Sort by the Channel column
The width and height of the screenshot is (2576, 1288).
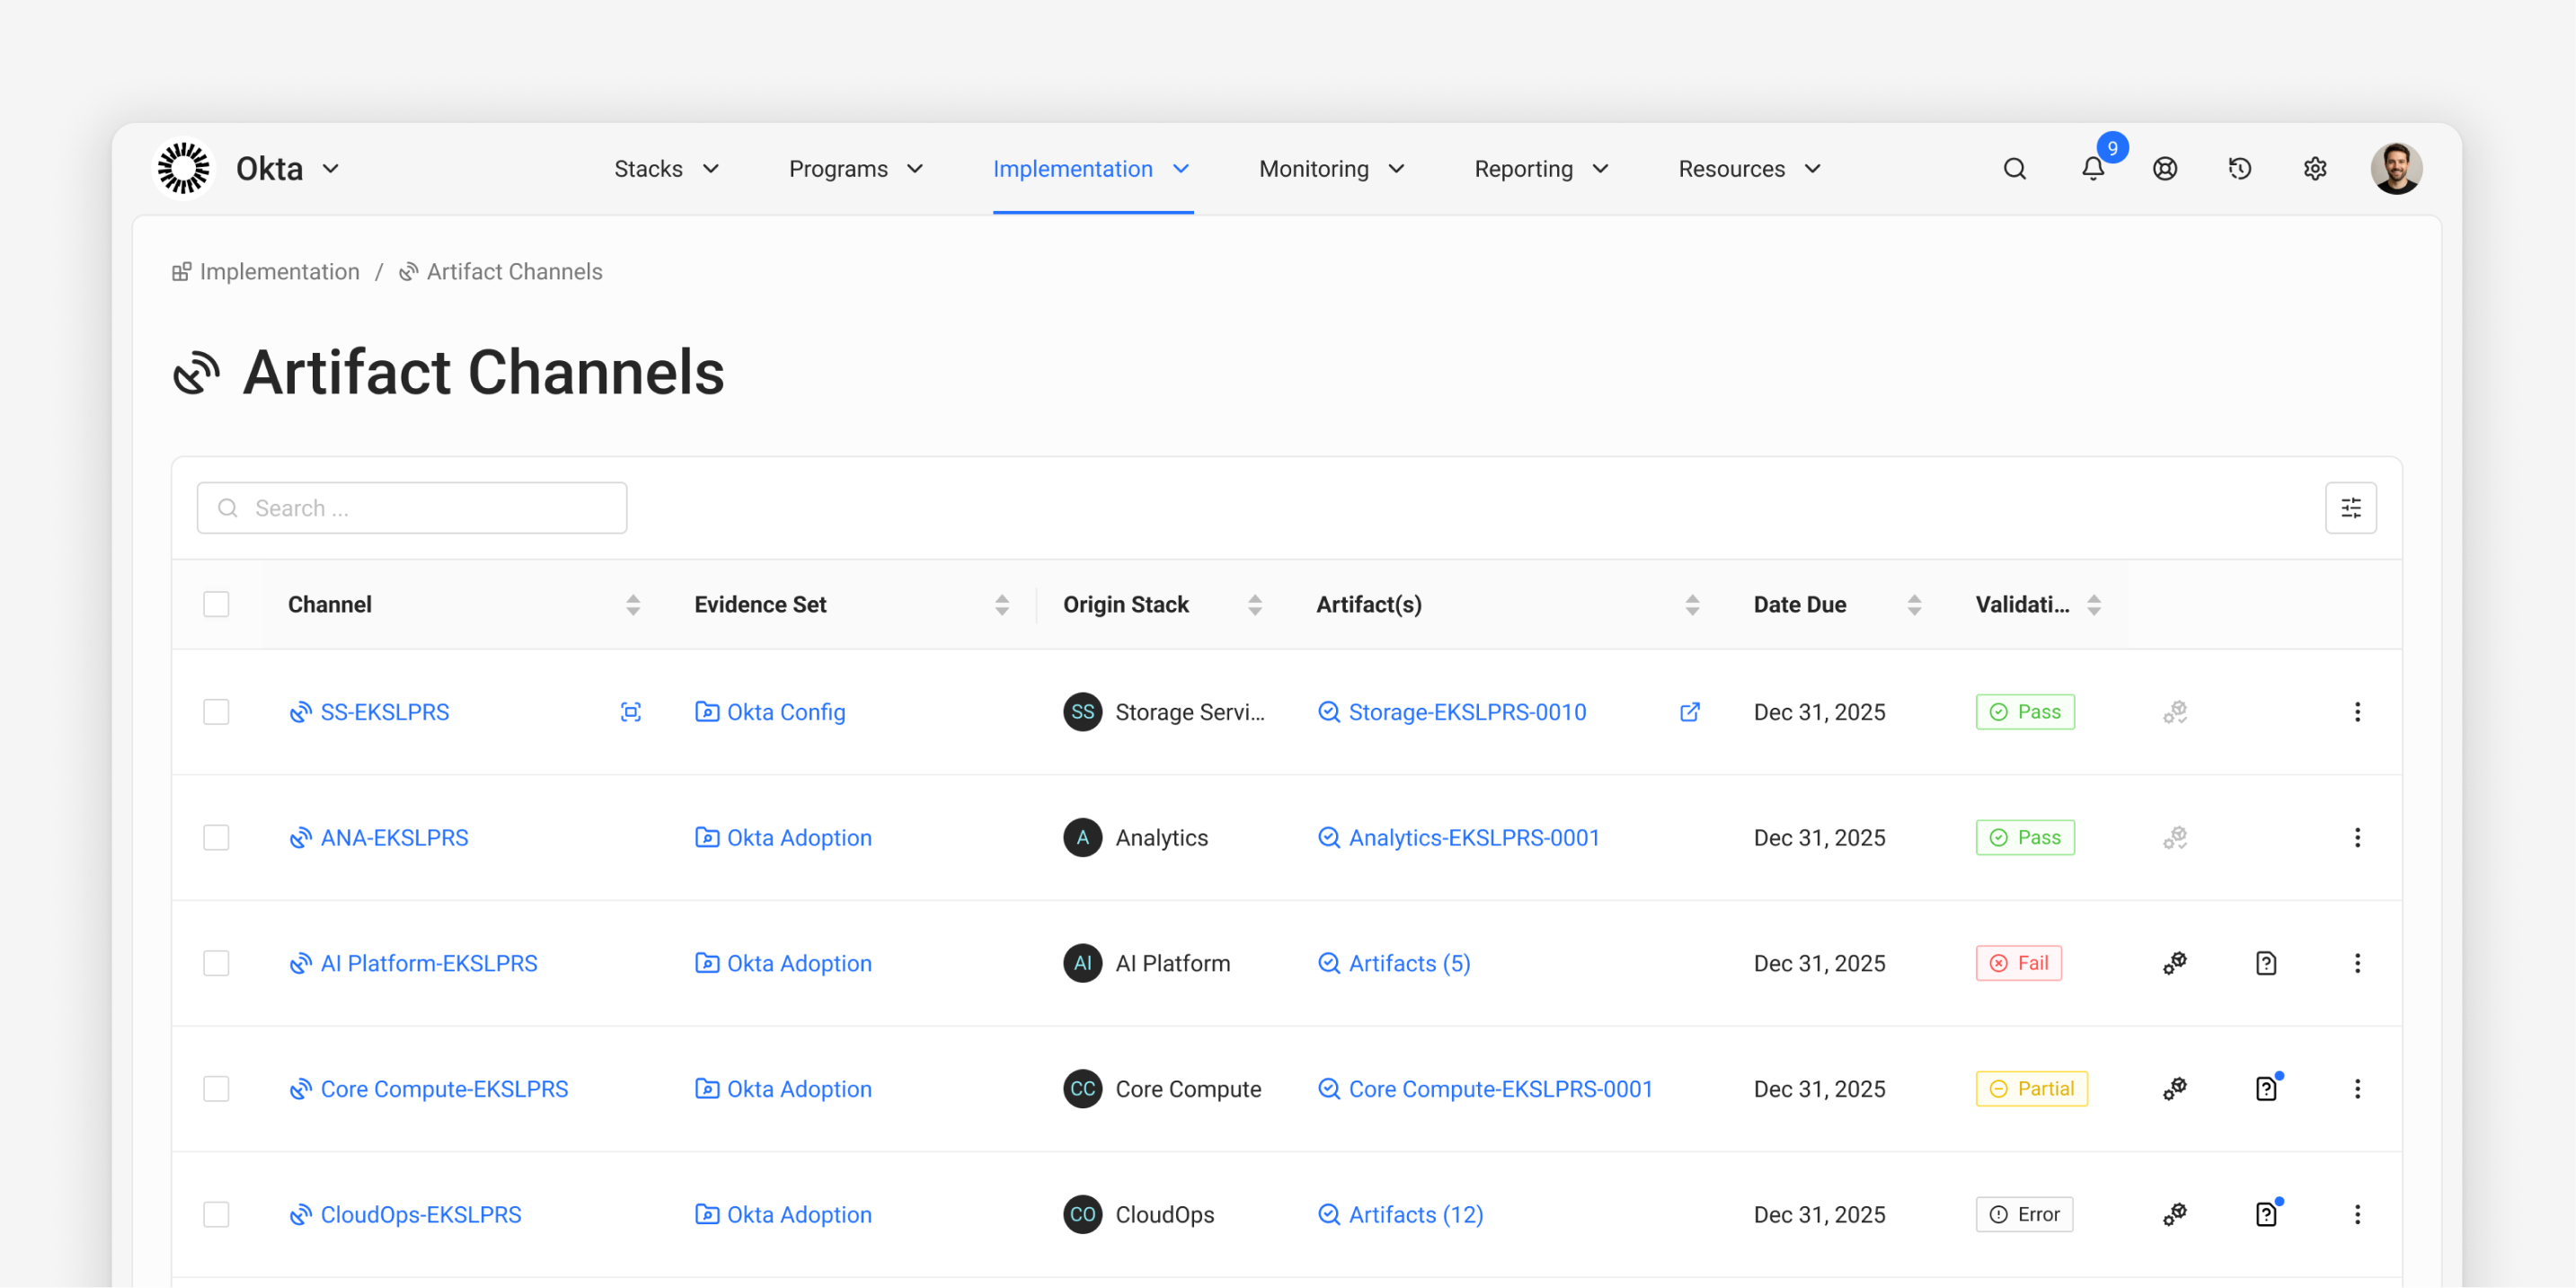633,605
